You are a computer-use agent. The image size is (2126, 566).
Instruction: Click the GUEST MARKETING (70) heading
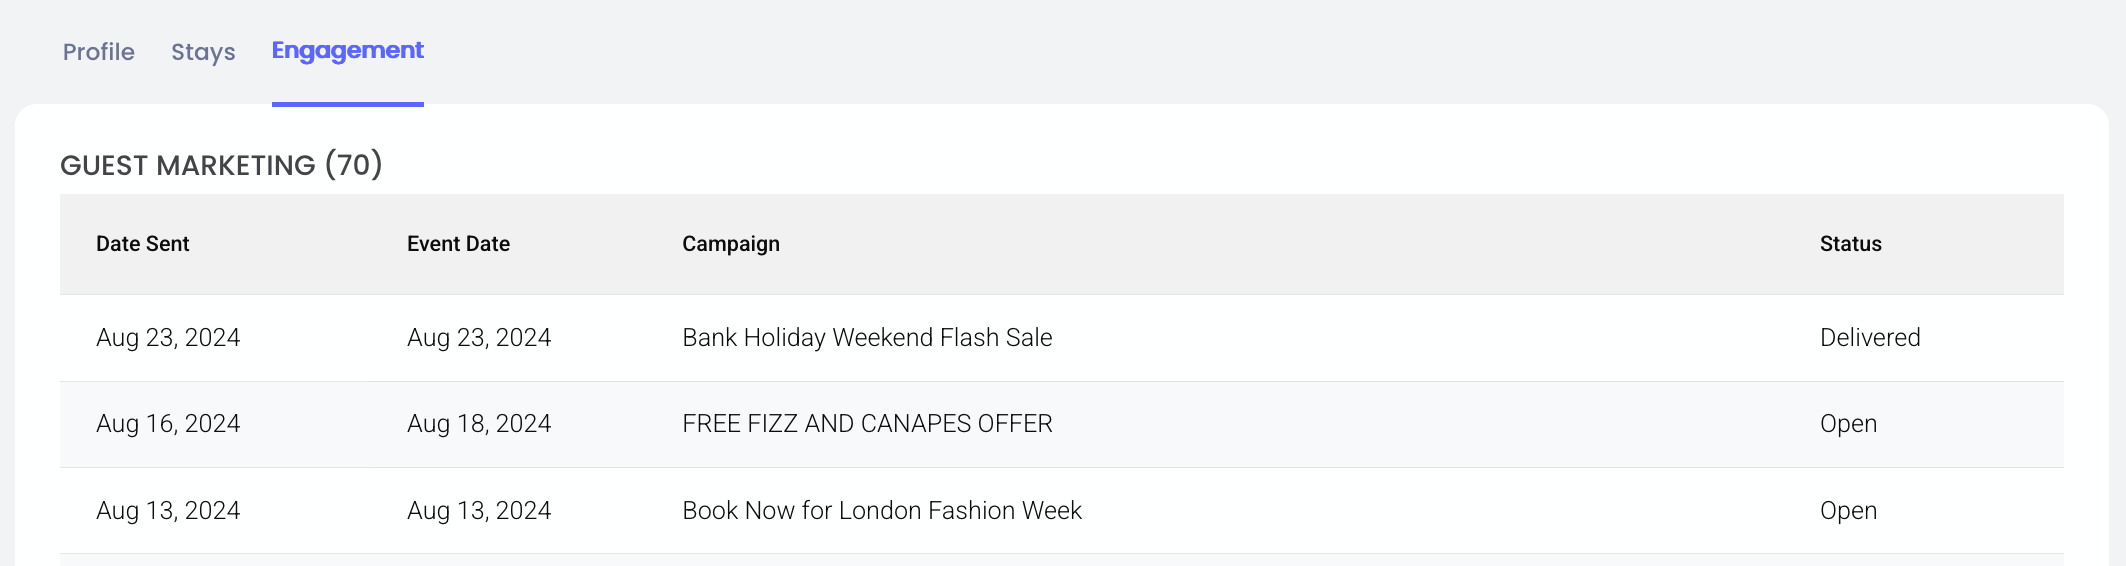pyautogui.click(x=221, y=165)
